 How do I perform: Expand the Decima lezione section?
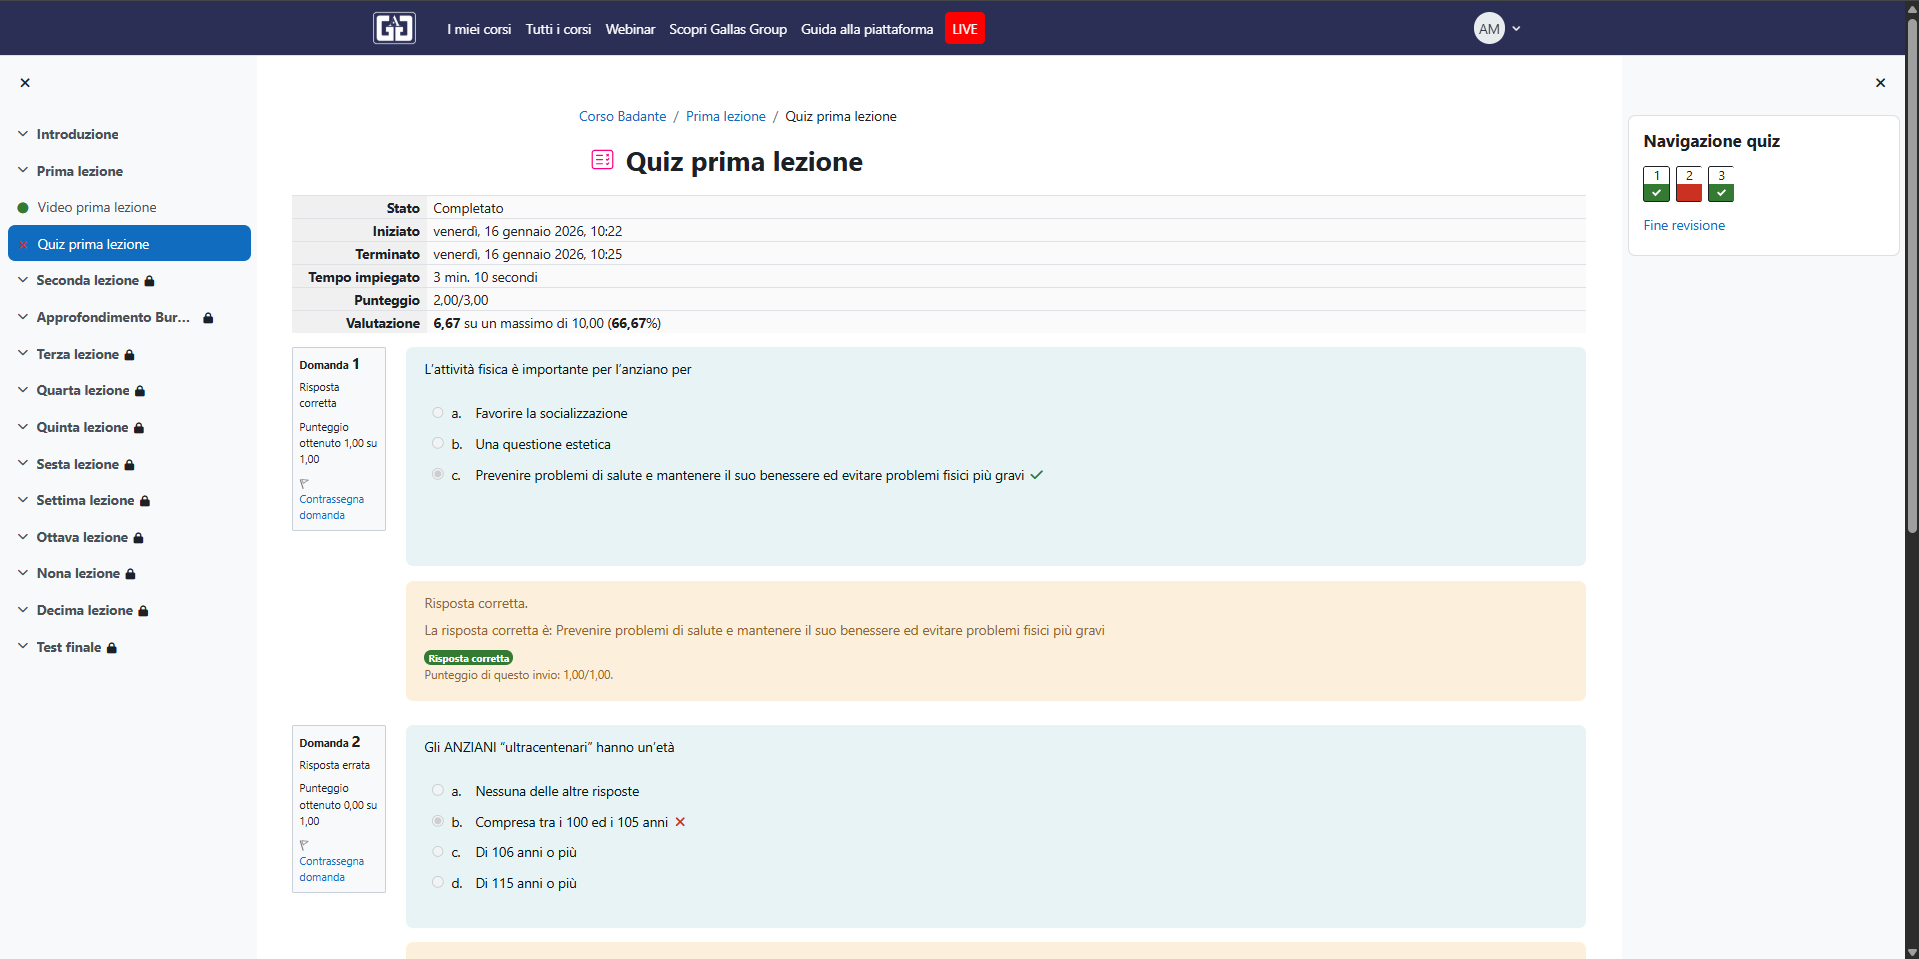(x=21, y=610)
